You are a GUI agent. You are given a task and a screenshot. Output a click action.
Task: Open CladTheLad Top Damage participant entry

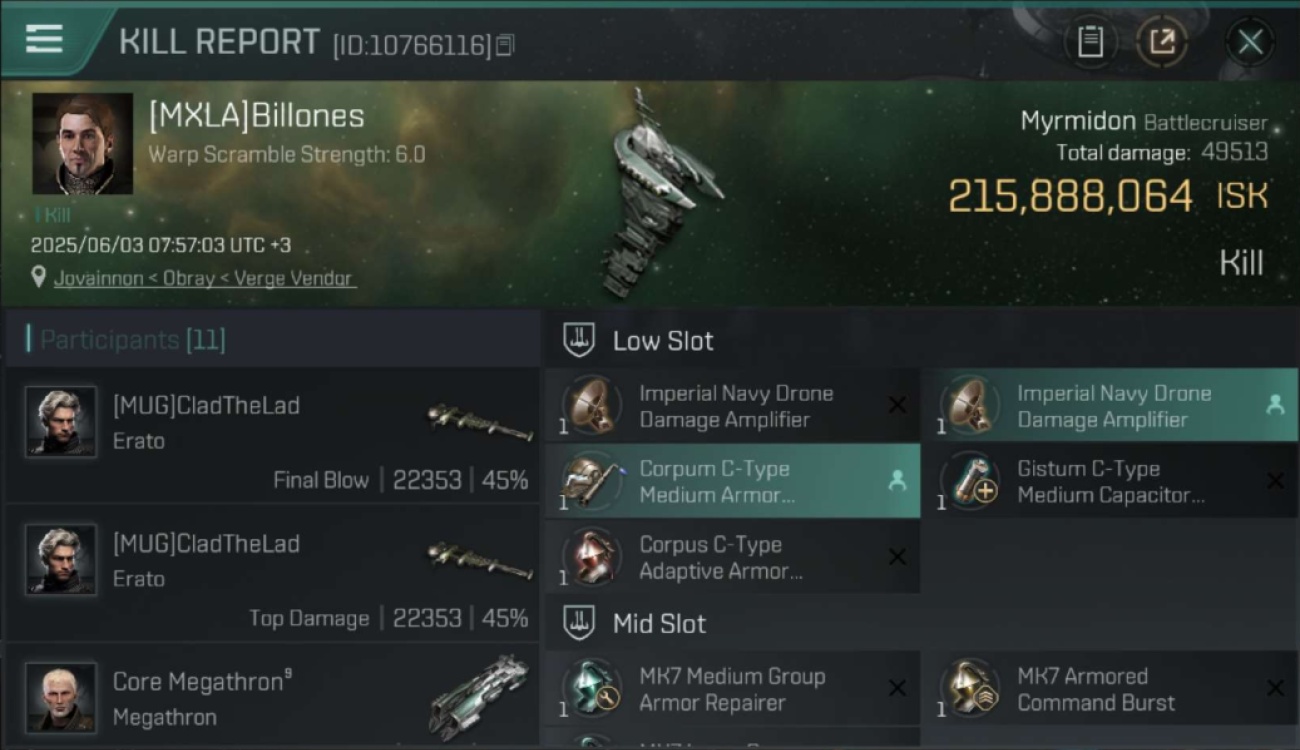pos(272,573)
